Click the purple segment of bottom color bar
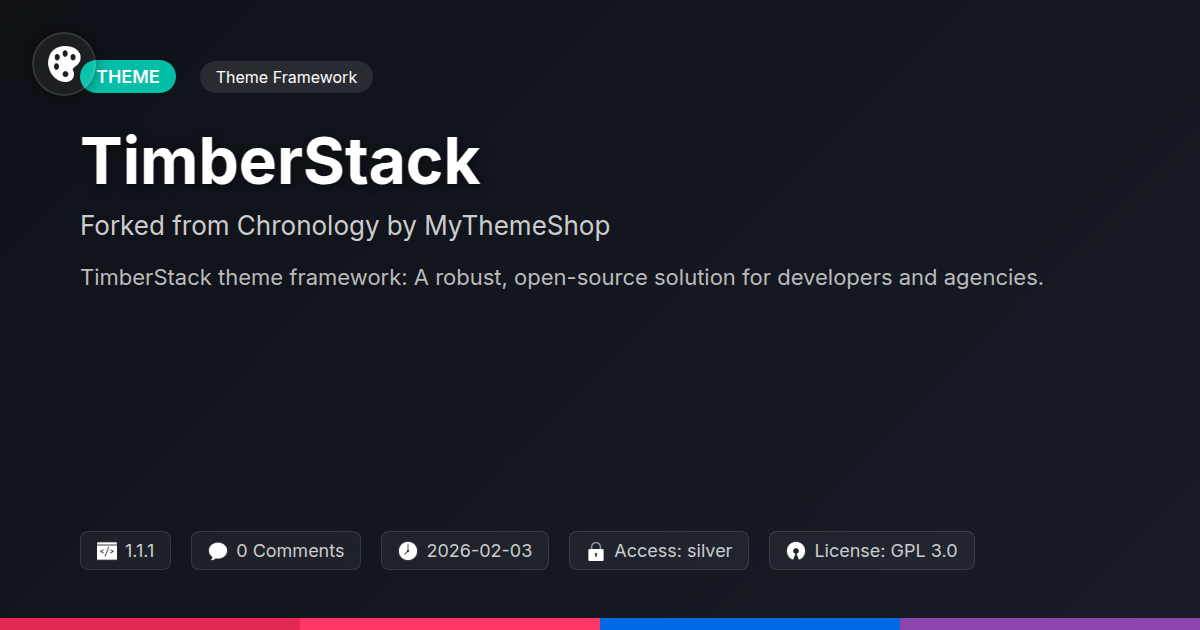The height and width of the screenshot is (630, 1200). tap(1050, 624)
